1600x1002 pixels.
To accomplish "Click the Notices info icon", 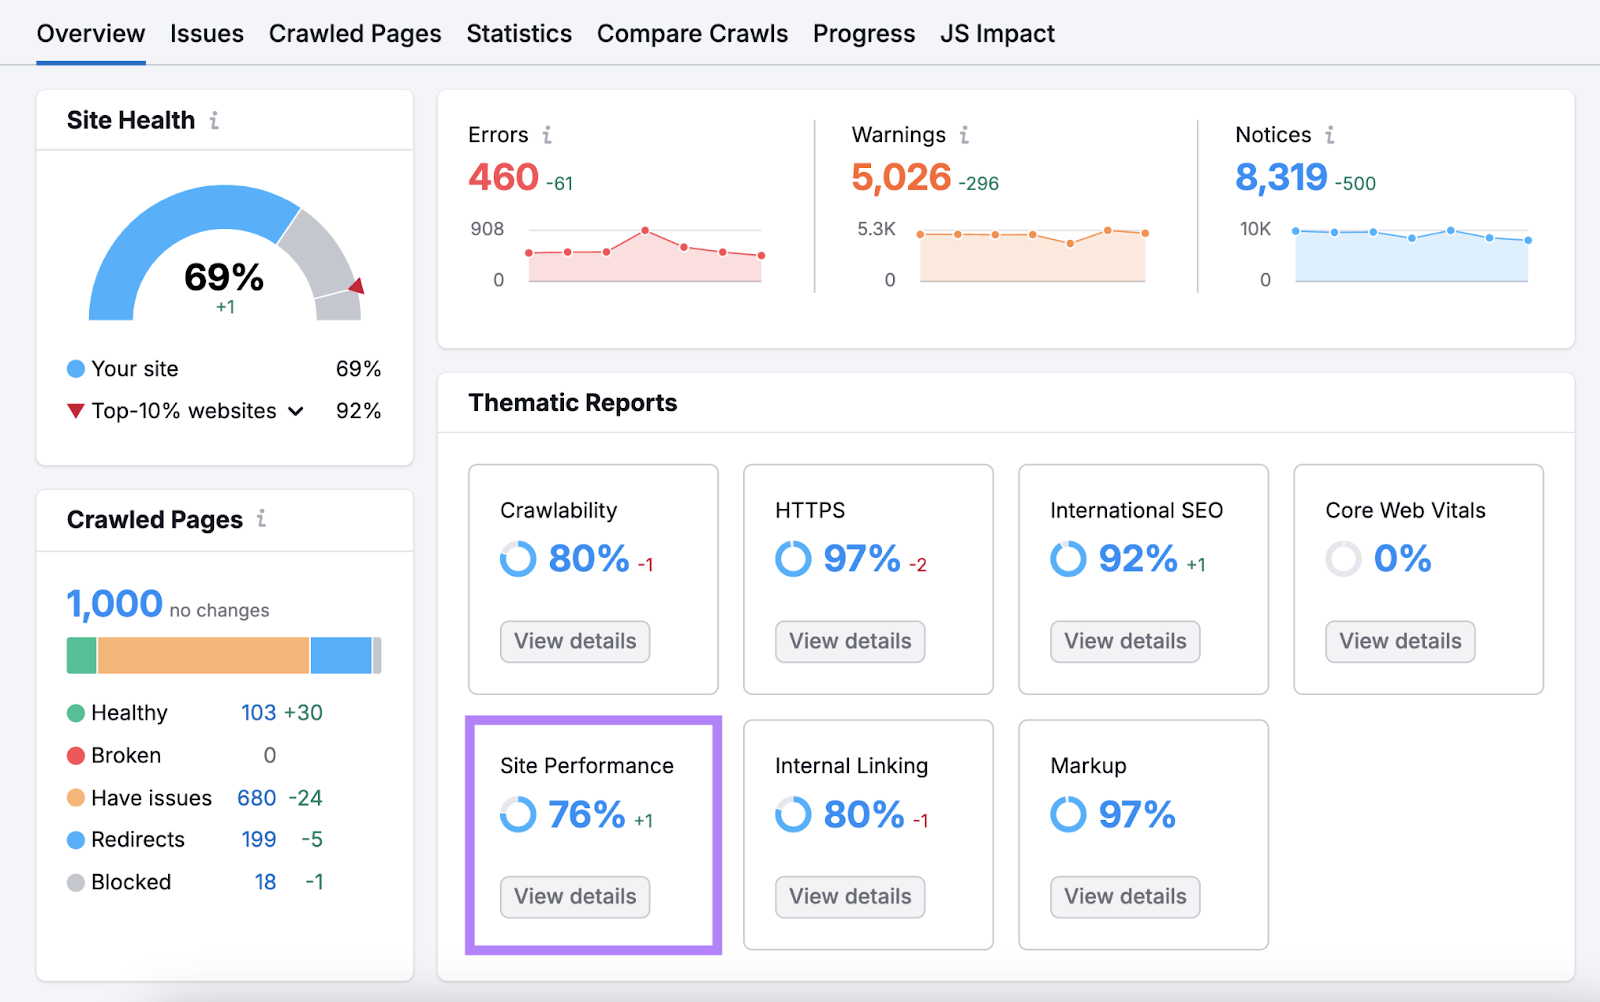I will [1330, 134].
